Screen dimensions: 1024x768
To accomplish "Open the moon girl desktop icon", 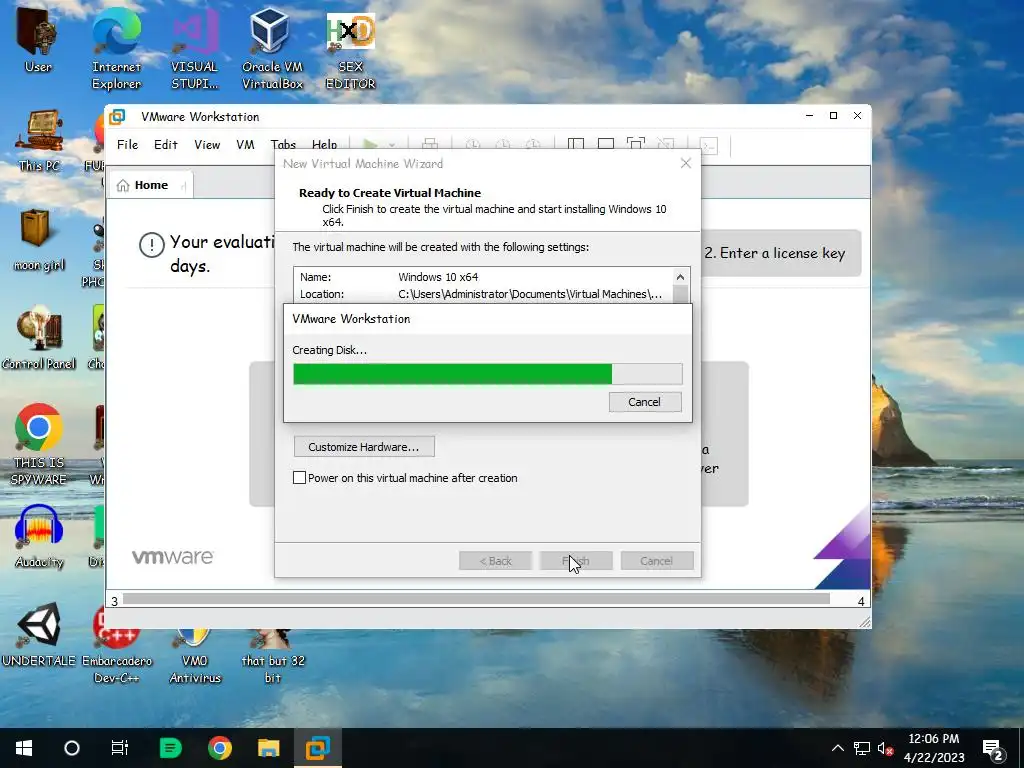I will pyautogui.click(x=39, y=241).
